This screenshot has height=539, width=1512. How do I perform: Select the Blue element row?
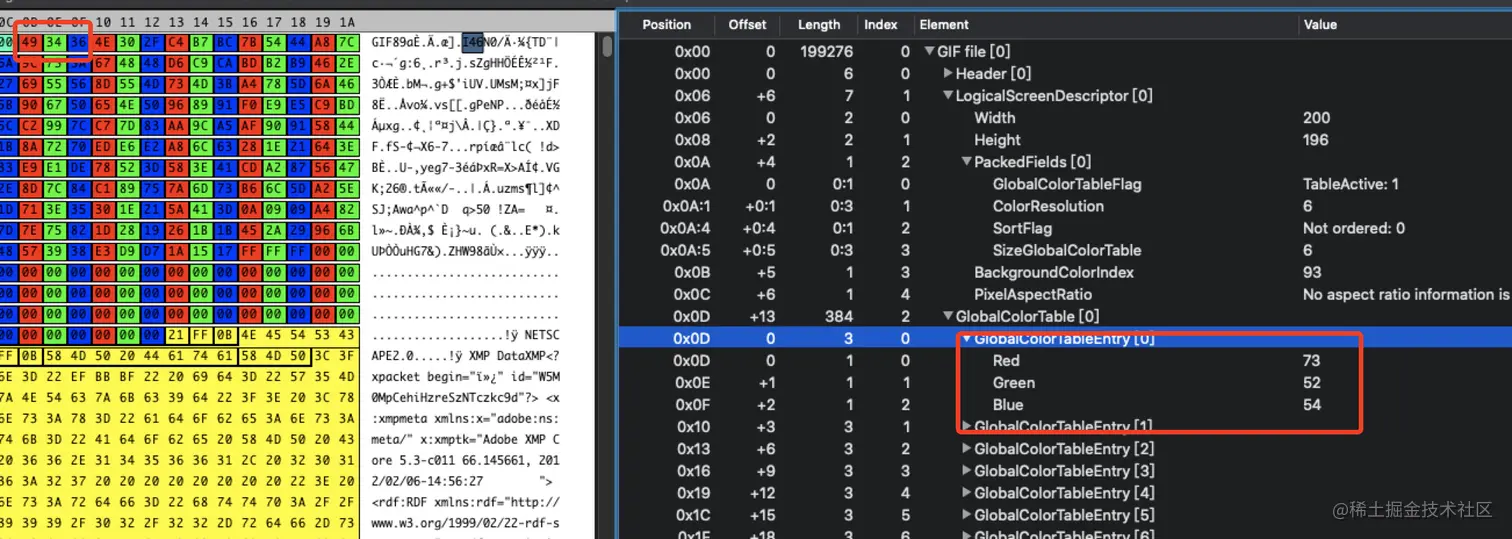1065,404
